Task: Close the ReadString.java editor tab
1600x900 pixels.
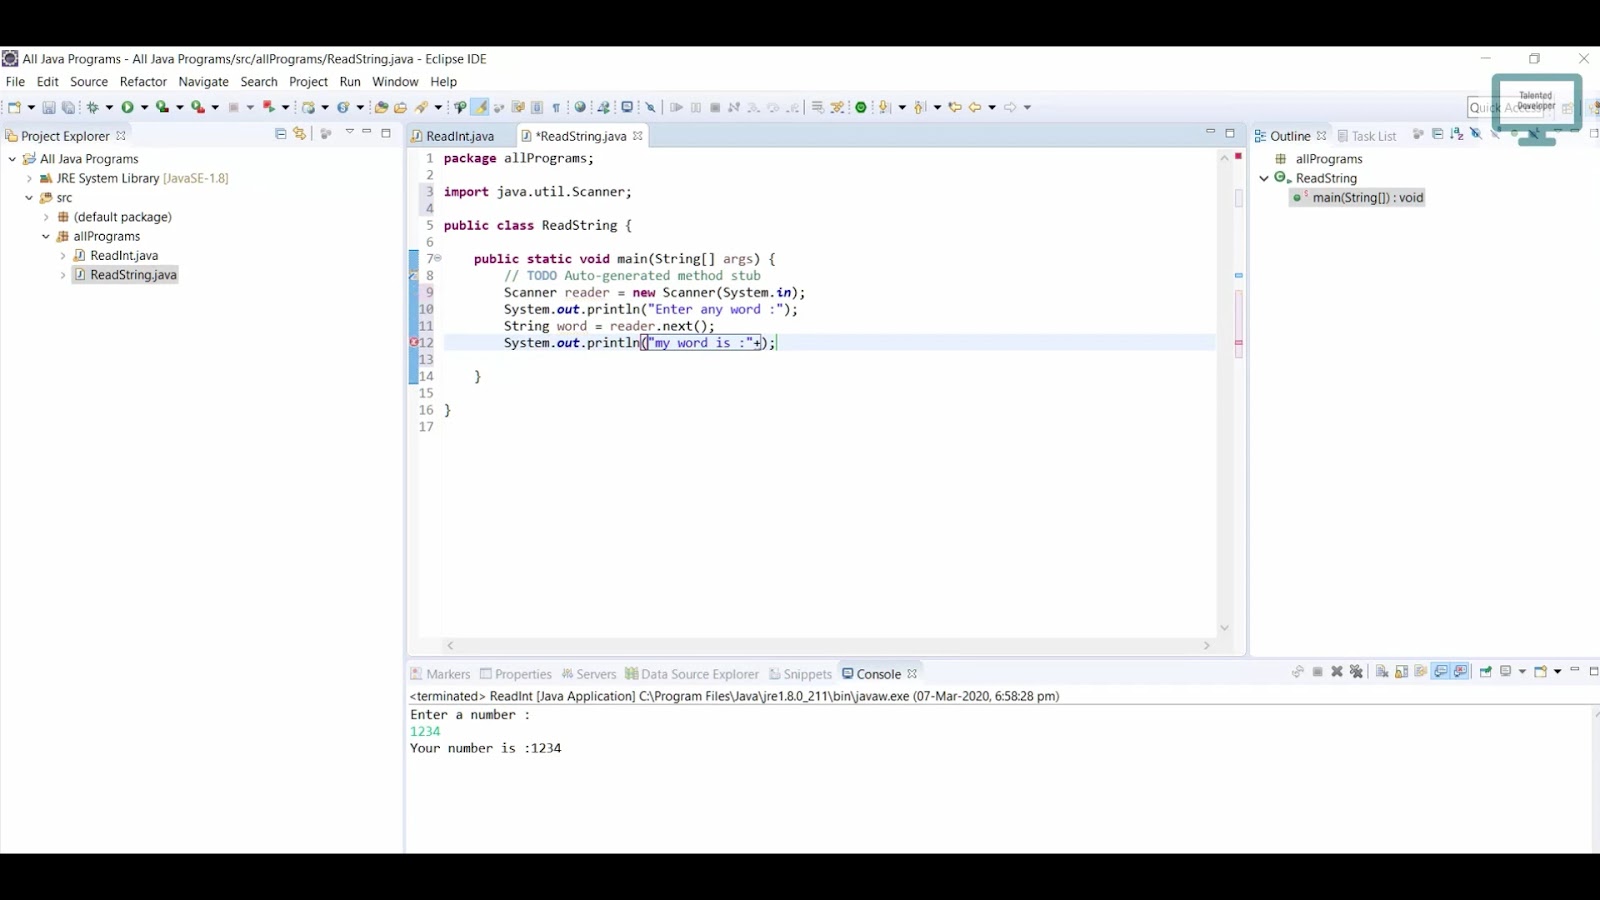Action: (x=637, y=136)
